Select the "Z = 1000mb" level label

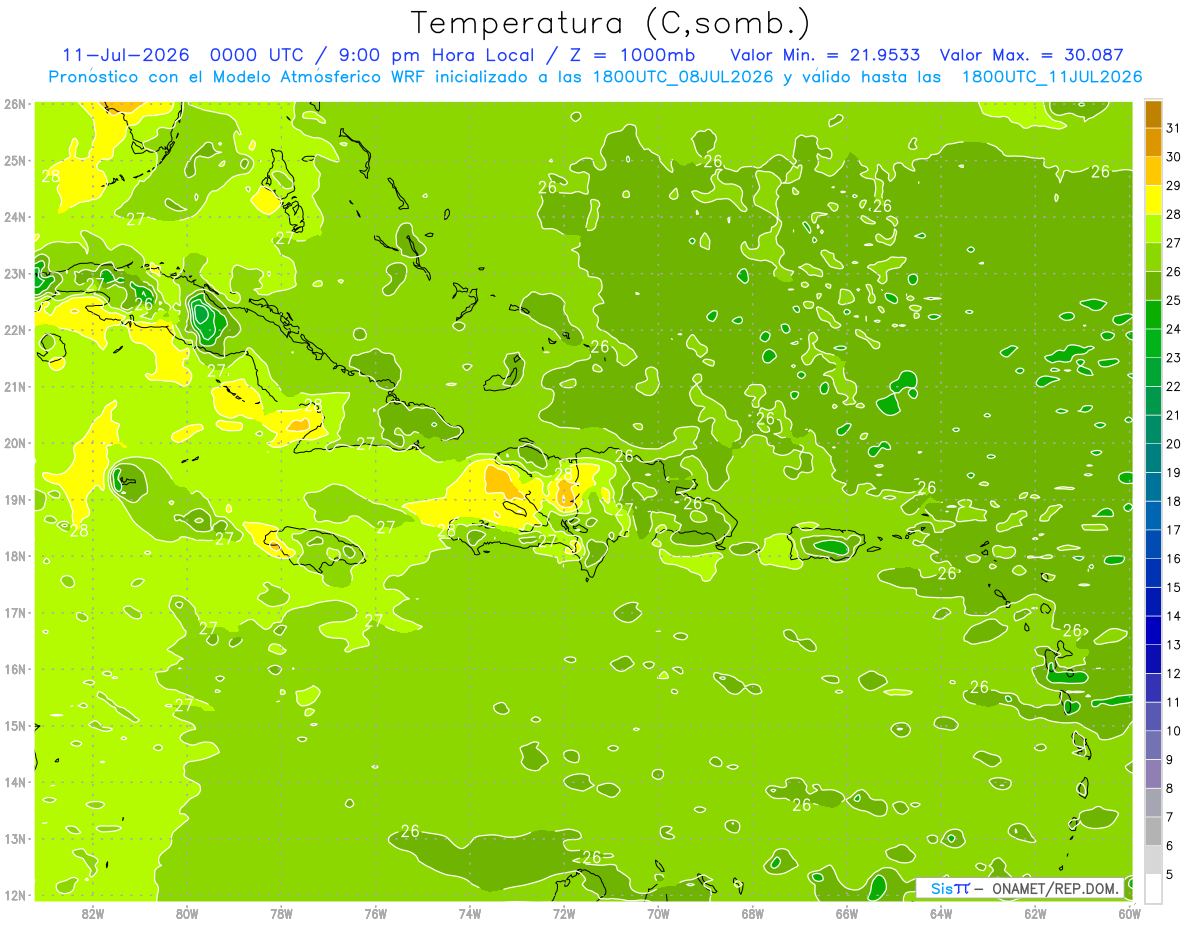point(633,55)
